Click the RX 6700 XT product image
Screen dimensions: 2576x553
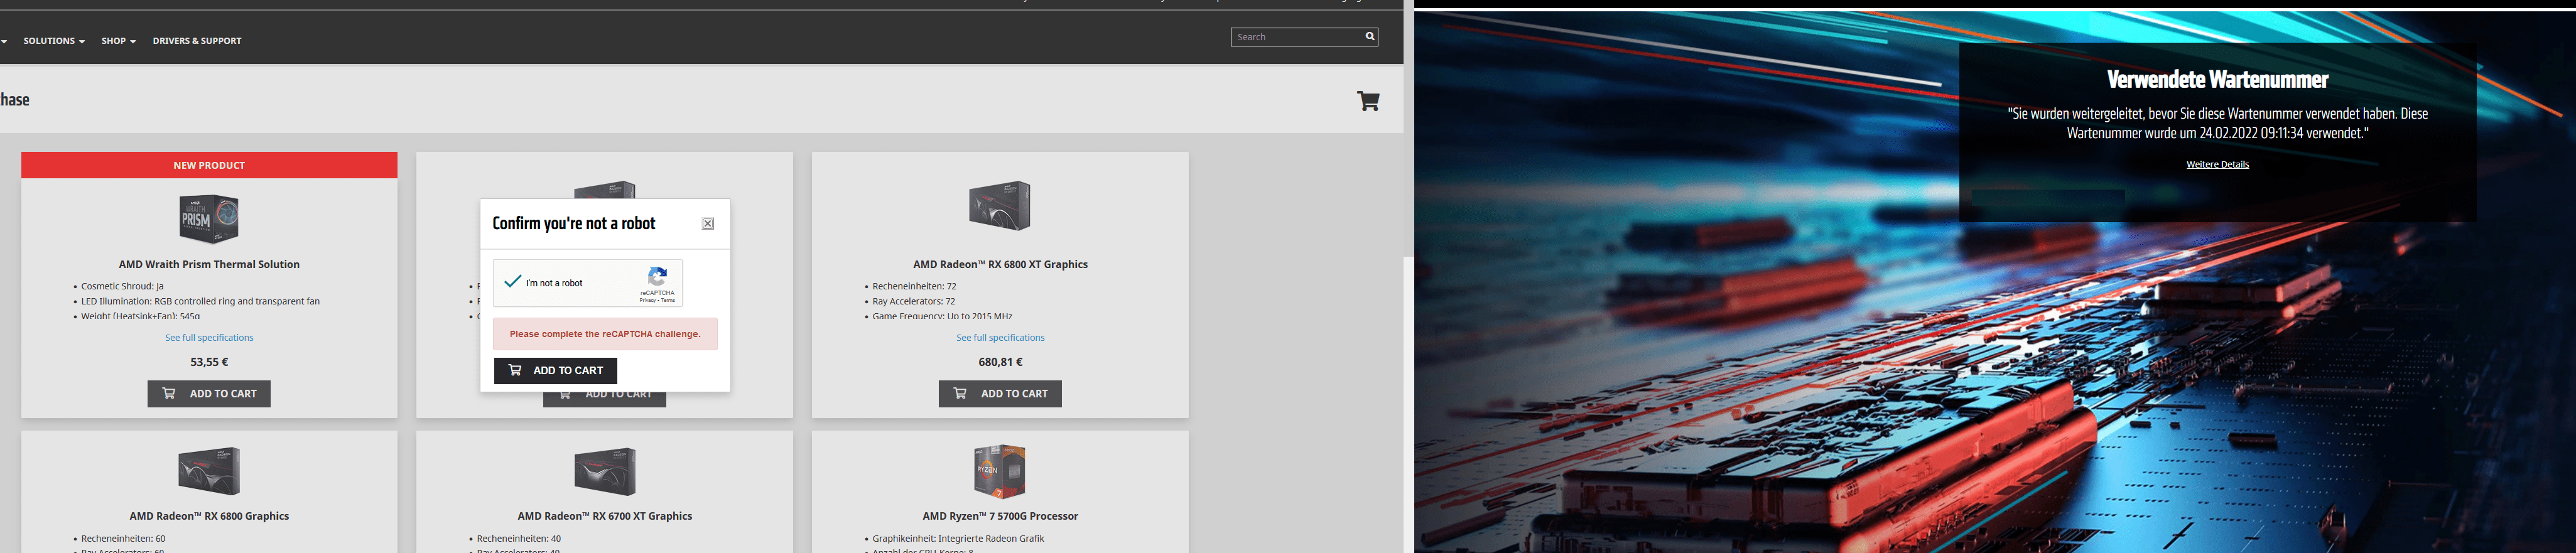pyautogui.click(x=605, y=471)
